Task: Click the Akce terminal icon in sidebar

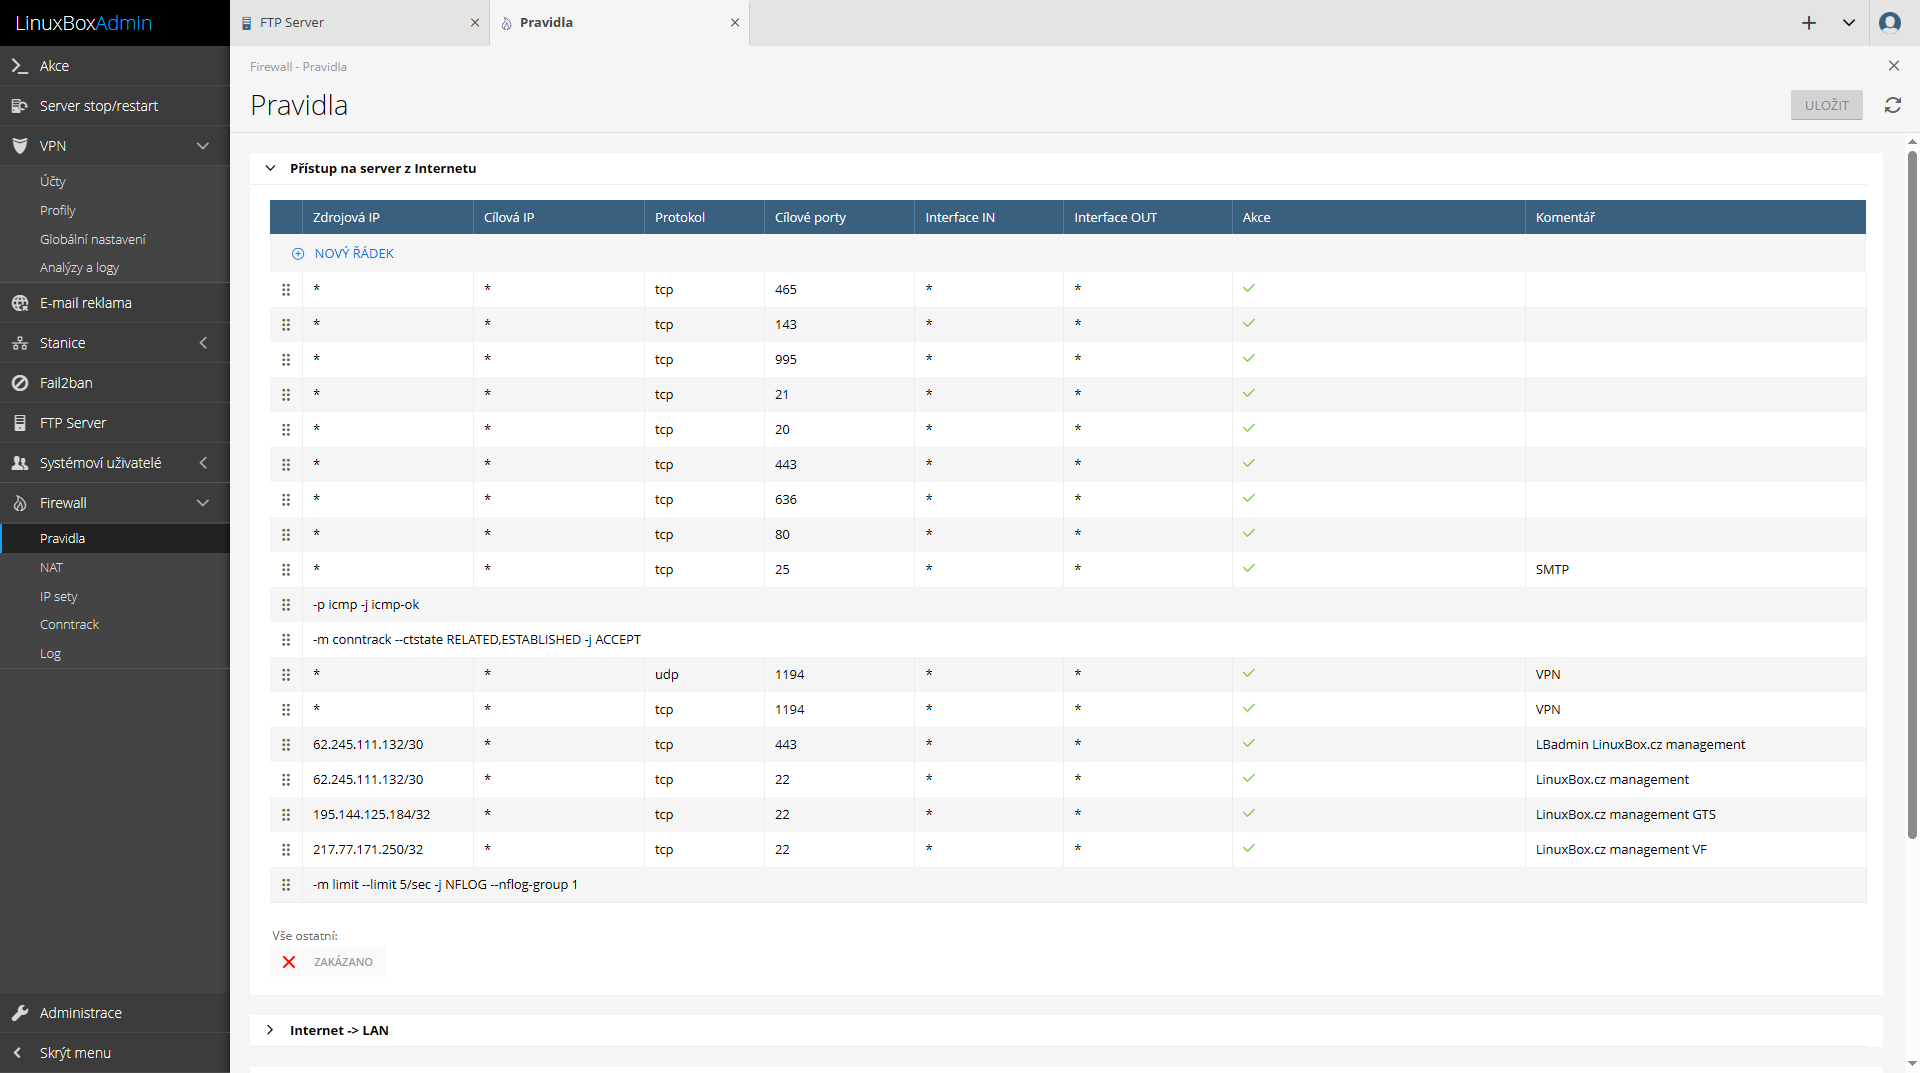Action: (x=19, y=66)
